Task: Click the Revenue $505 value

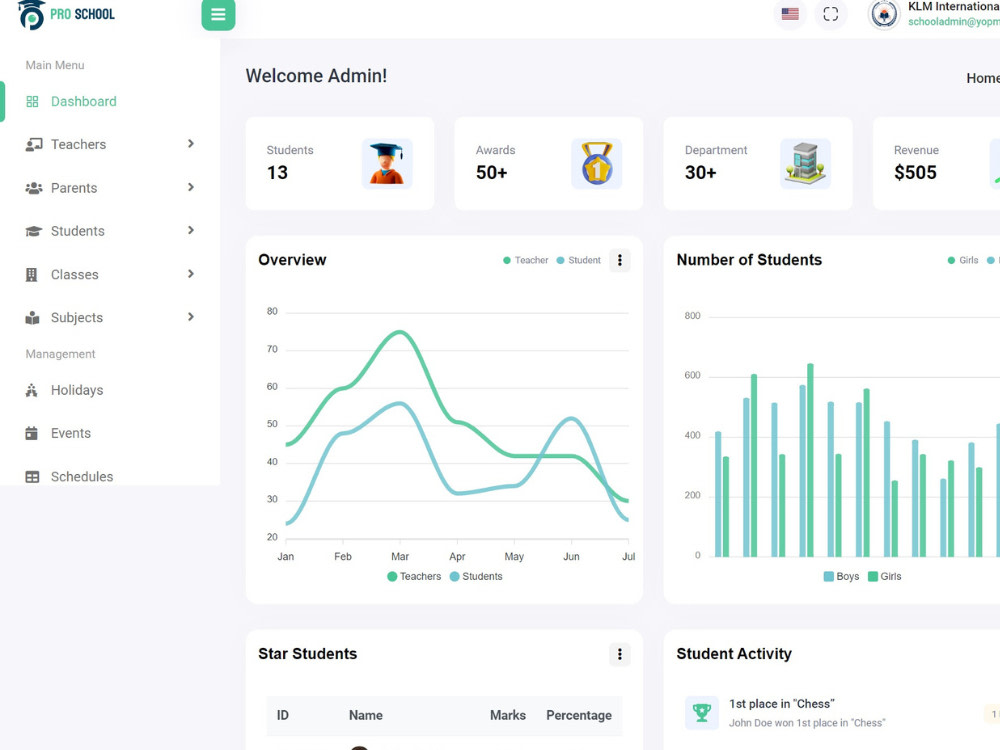Action: (x=915, y=173)
